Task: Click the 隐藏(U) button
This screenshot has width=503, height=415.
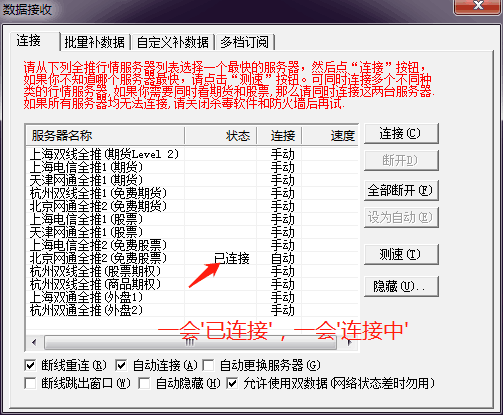Action: click(x=401, y=286)
